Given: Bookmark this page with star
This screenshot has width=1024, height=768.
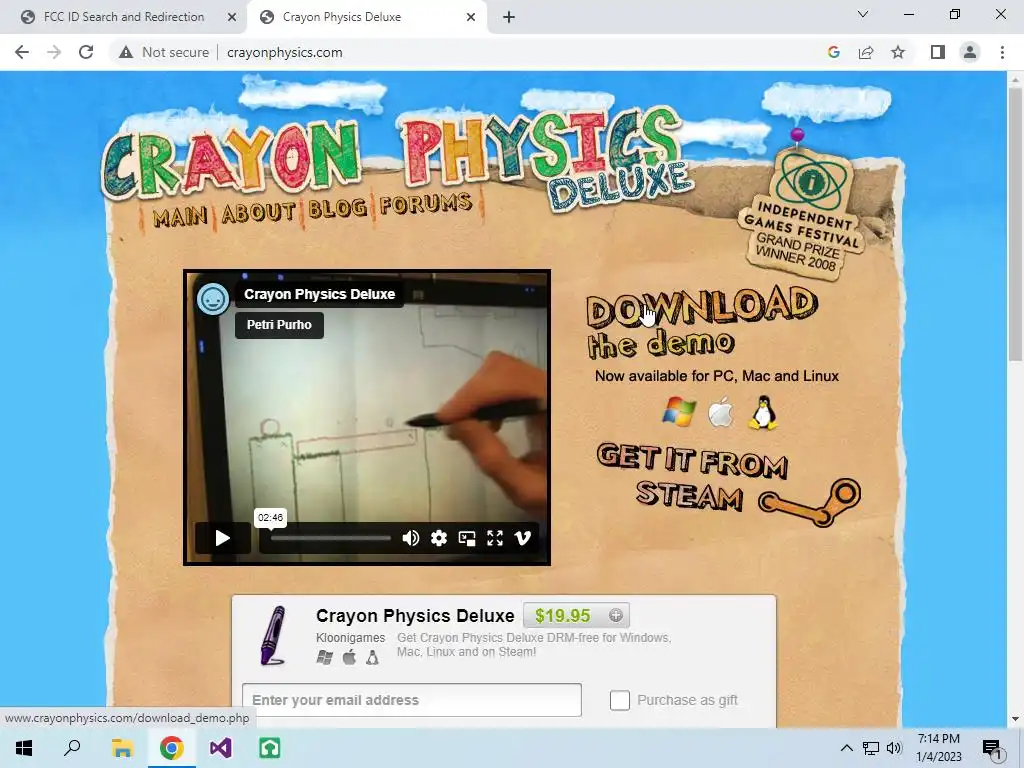Looking at the screenshot, I should pyautogui.click(x=898, y=52).
